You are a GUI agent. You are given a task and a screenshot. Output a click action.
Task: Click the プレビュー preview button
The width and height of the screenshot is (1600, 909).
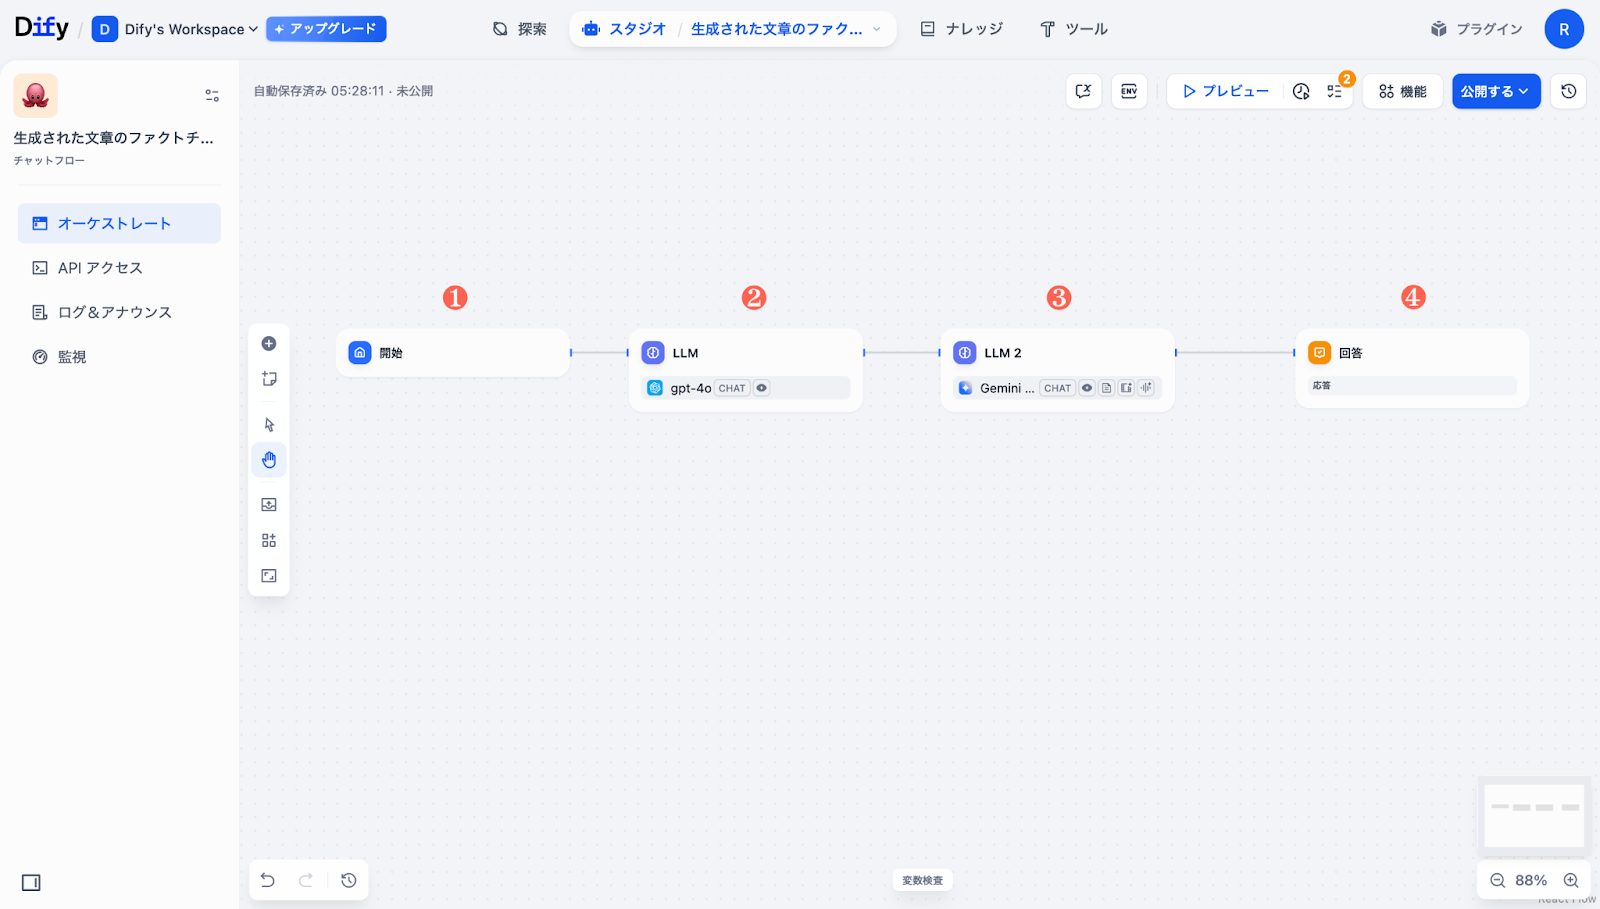coord(1225,91)
